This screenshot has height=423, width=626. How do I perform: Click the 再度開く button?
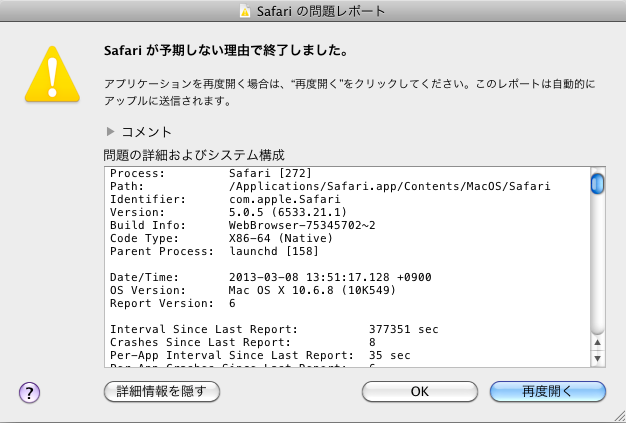(547, 391)
